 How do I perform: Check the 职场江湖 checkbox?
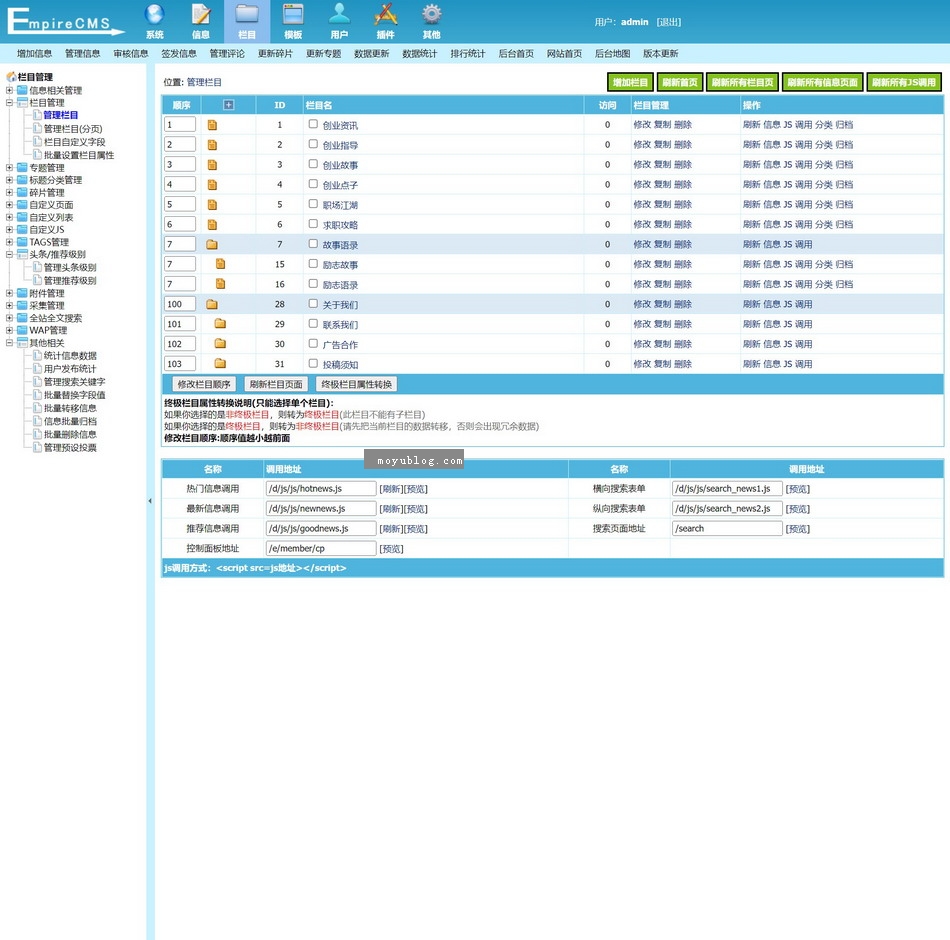click(313, 204)
